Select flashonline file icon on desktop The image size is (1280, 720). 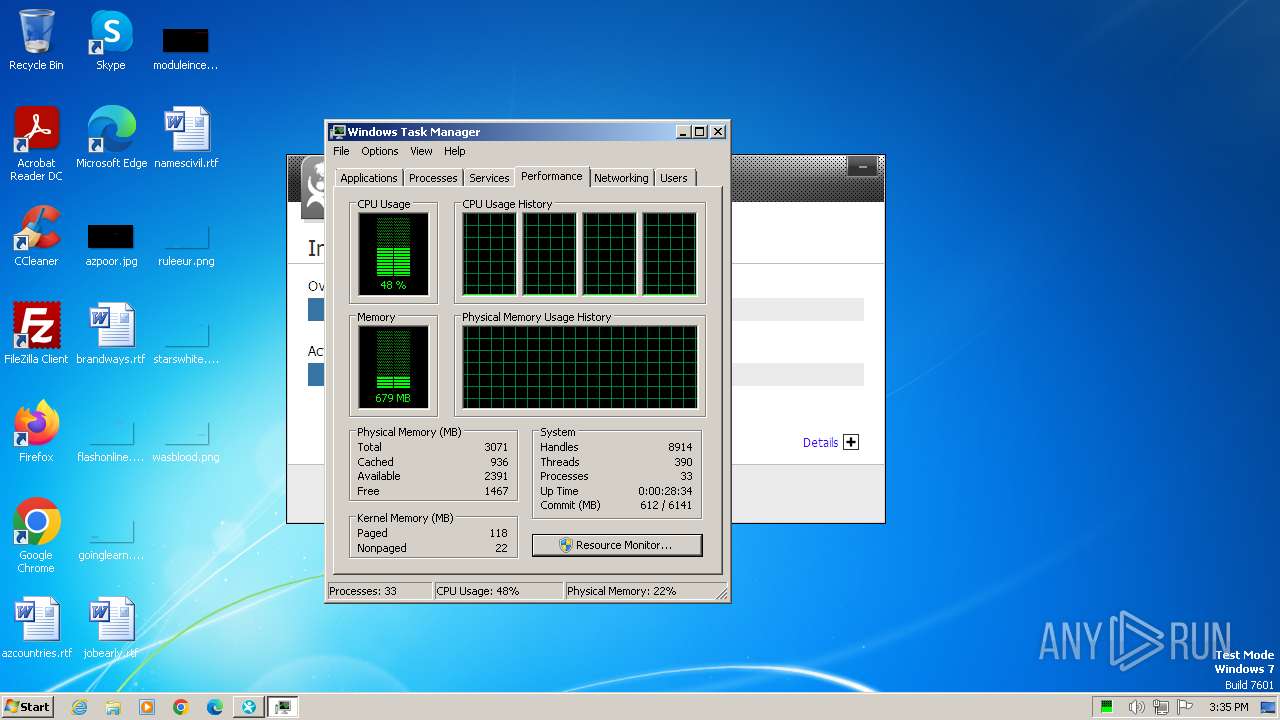[111, 439]
